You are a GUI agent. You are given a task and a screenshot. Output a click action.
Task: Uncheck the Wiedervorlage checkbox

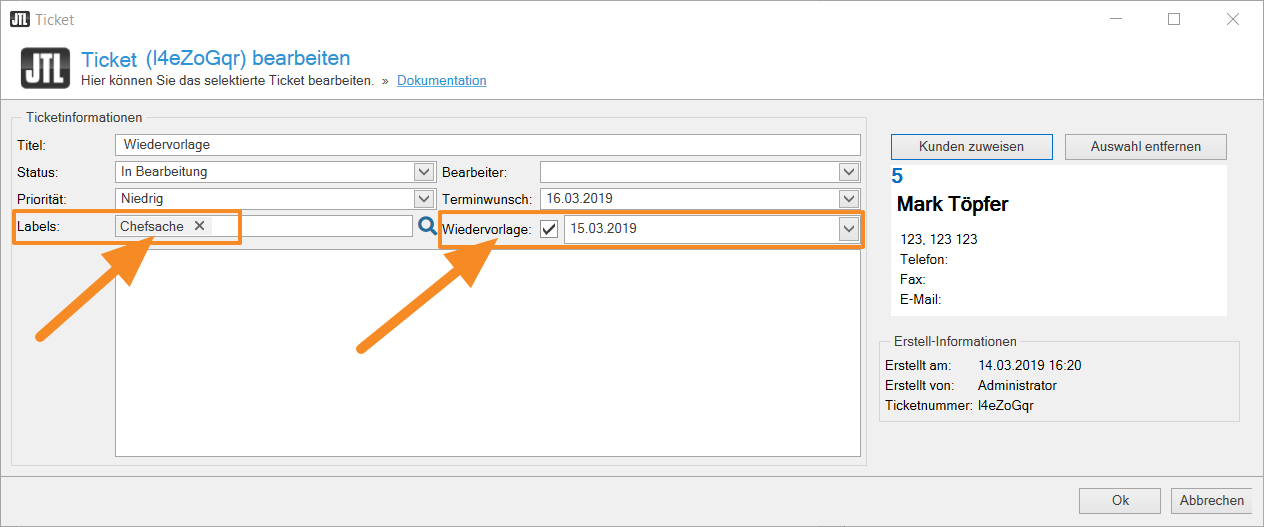[x=549, y=229]
